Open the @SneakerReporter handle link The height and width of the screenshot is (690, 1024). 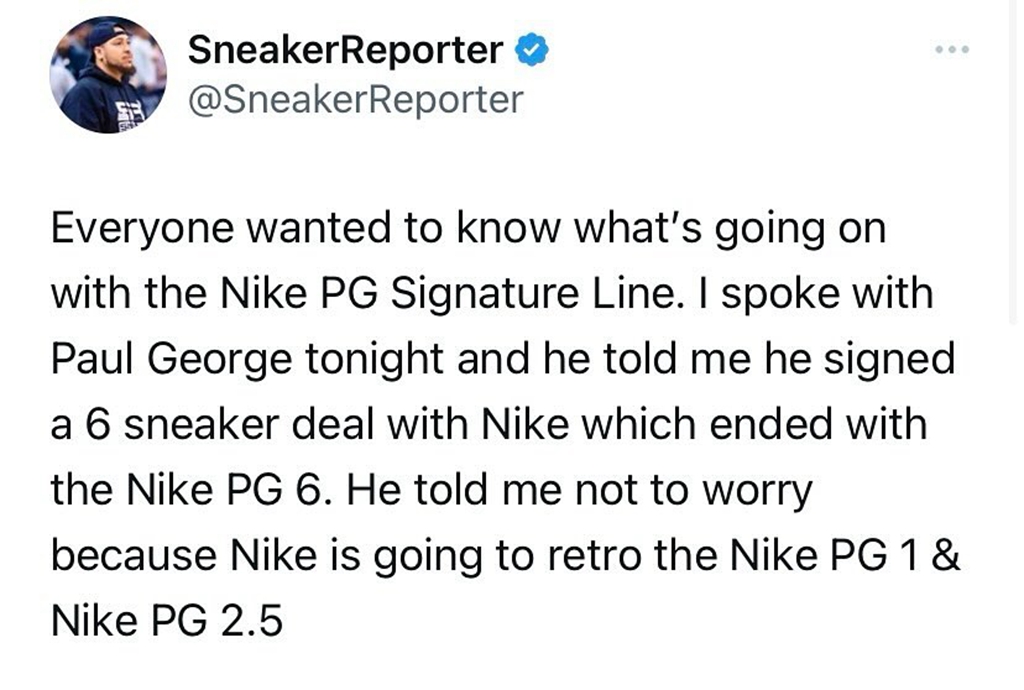coord(355,99)
